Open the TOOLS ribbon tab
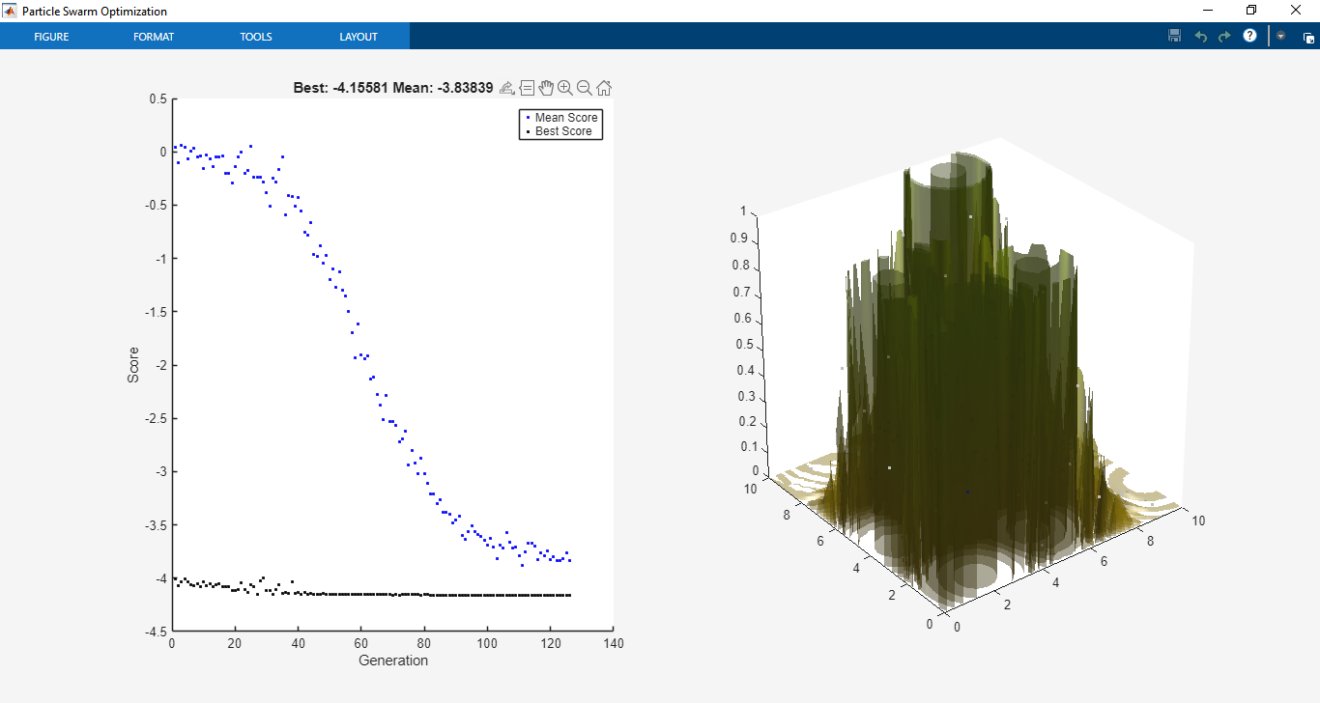Image resolution: width=1320 pixels, height=703 pixels. click(x=256, y=36)
